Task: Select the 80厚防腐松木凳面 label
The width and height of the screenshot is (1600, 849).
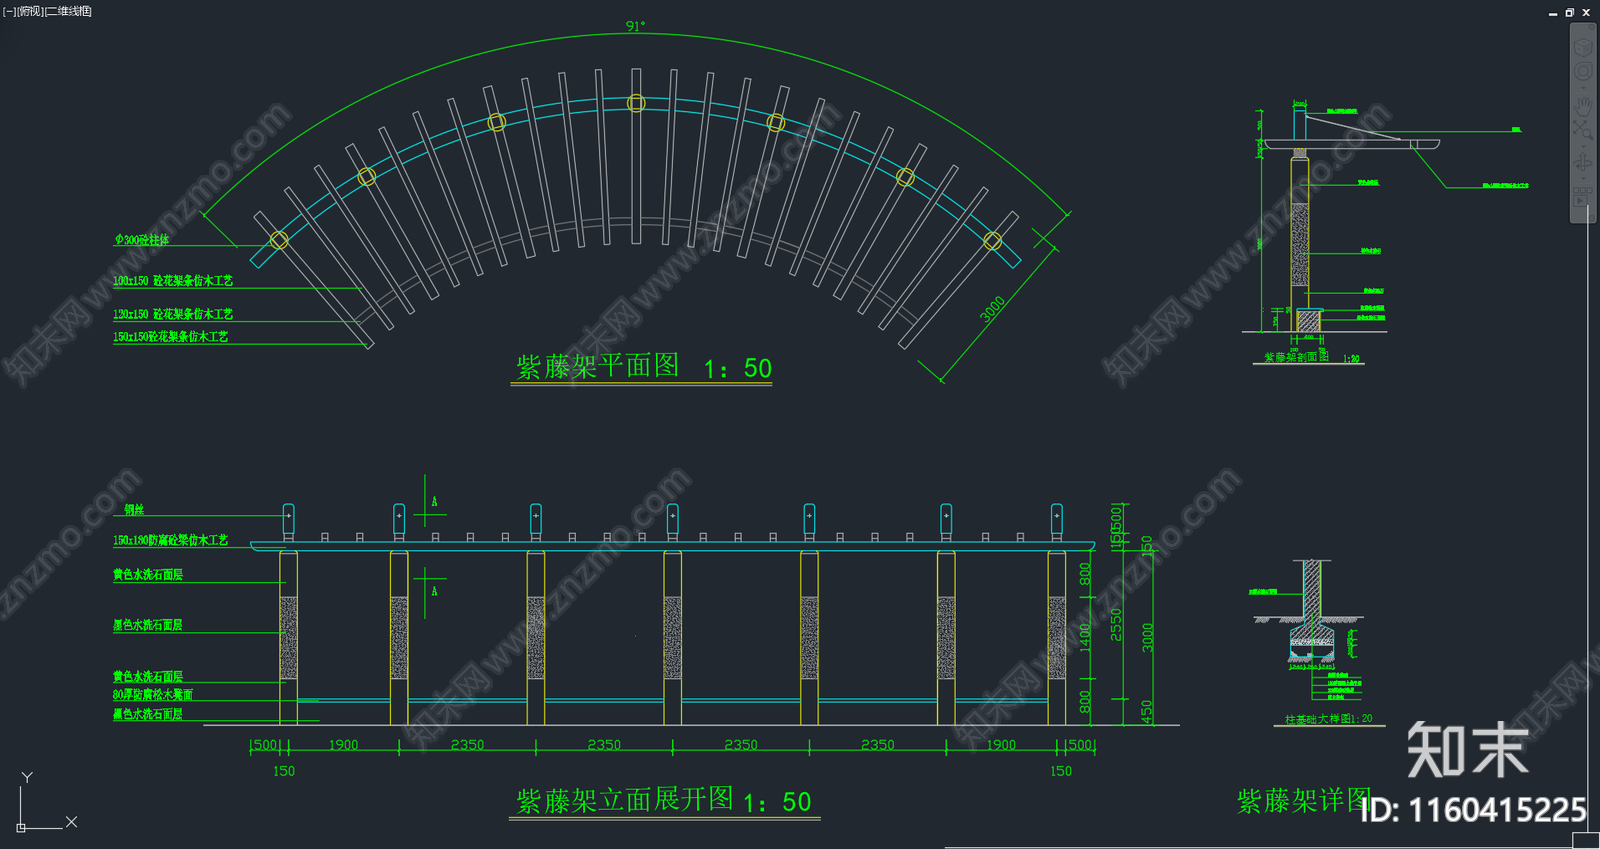Action: click(x=153, y=694)
